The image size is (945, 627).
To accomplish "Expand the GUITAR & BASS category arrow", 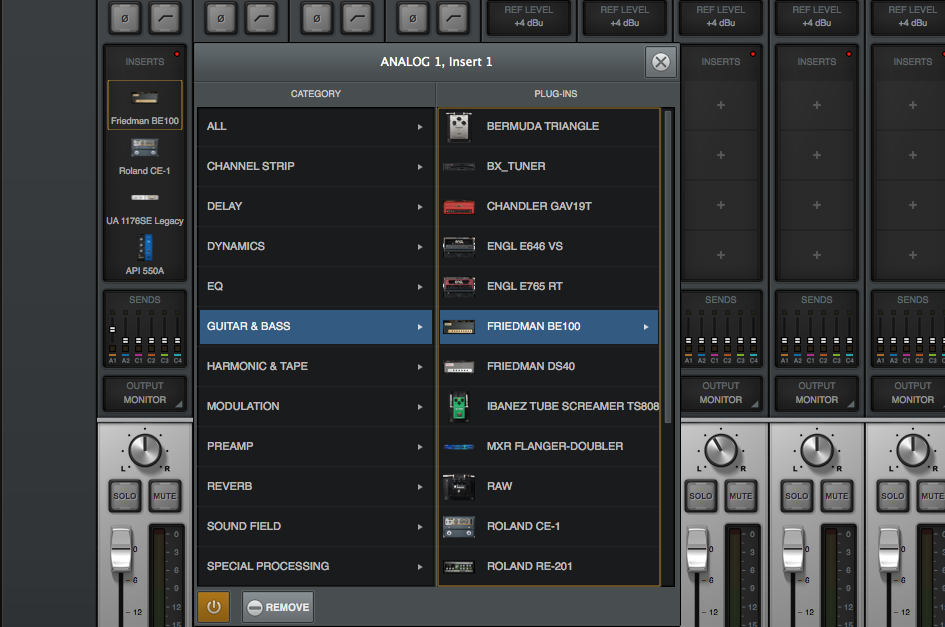I will tap(420, 327).
